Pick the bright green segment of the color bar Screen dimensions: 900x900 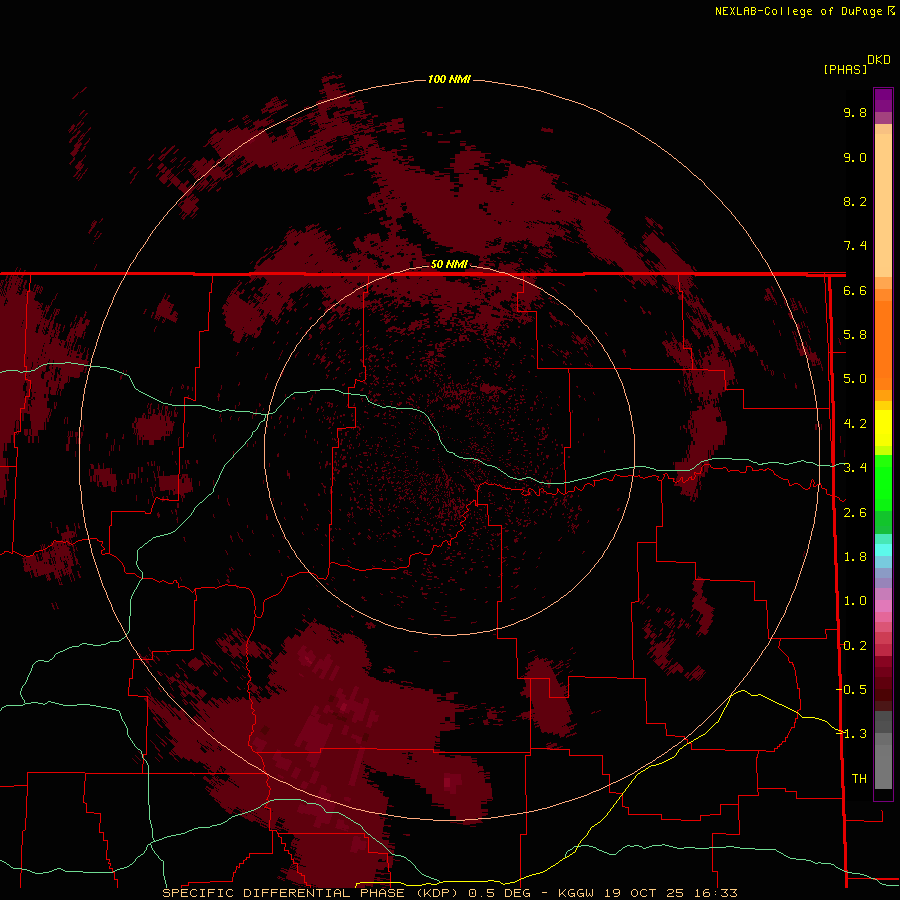pyautogui.click(x=883, y=482)
